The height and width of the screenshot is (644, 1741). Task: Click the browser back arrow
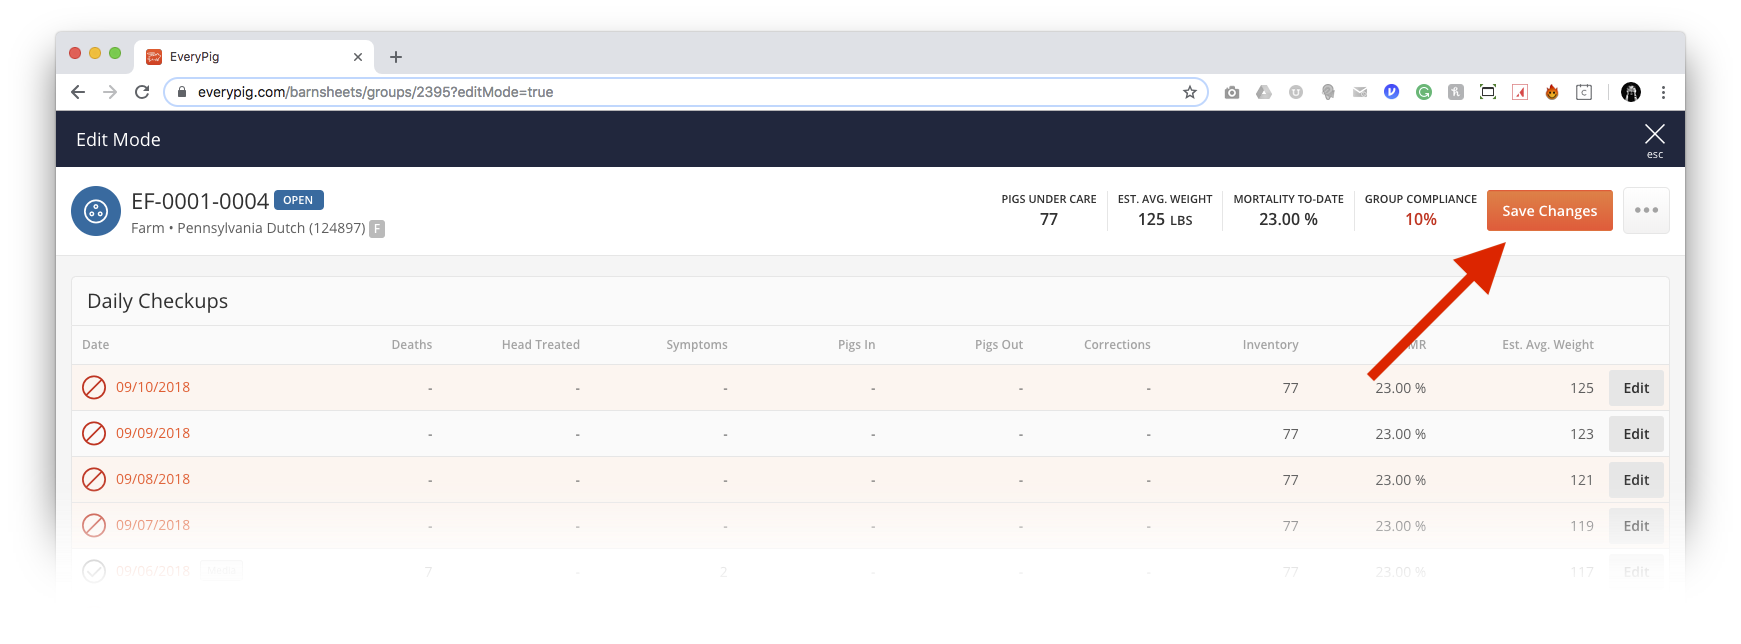[78, 92]
